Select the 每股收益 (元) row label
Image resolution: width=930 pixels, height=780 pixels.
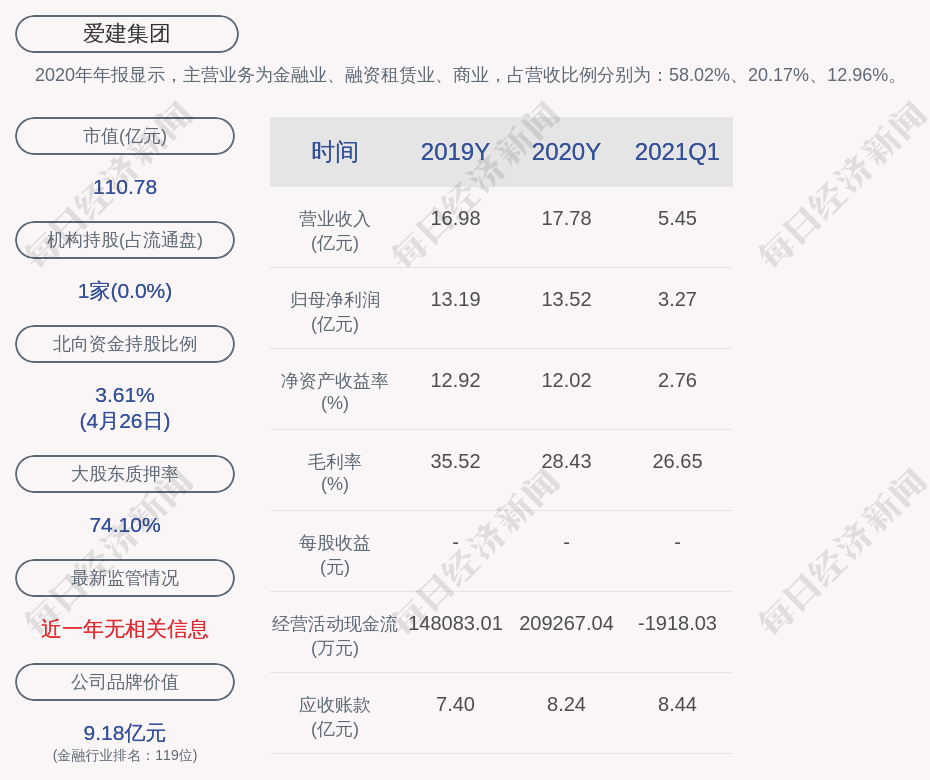pos(335,555)
